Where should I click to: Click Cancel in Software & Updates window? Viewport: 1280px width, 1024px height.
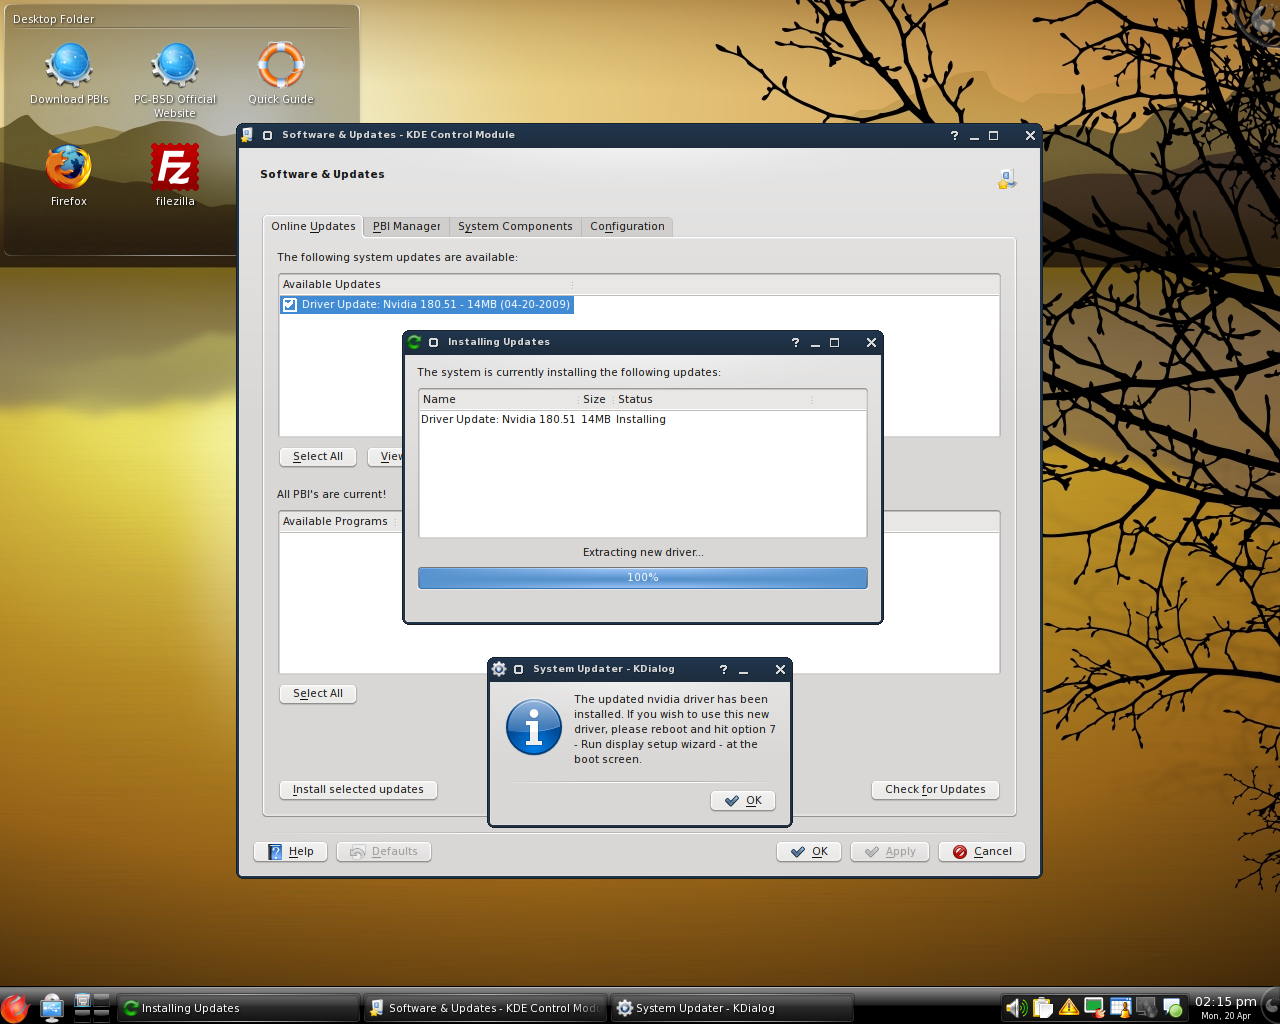coord(982,852)
